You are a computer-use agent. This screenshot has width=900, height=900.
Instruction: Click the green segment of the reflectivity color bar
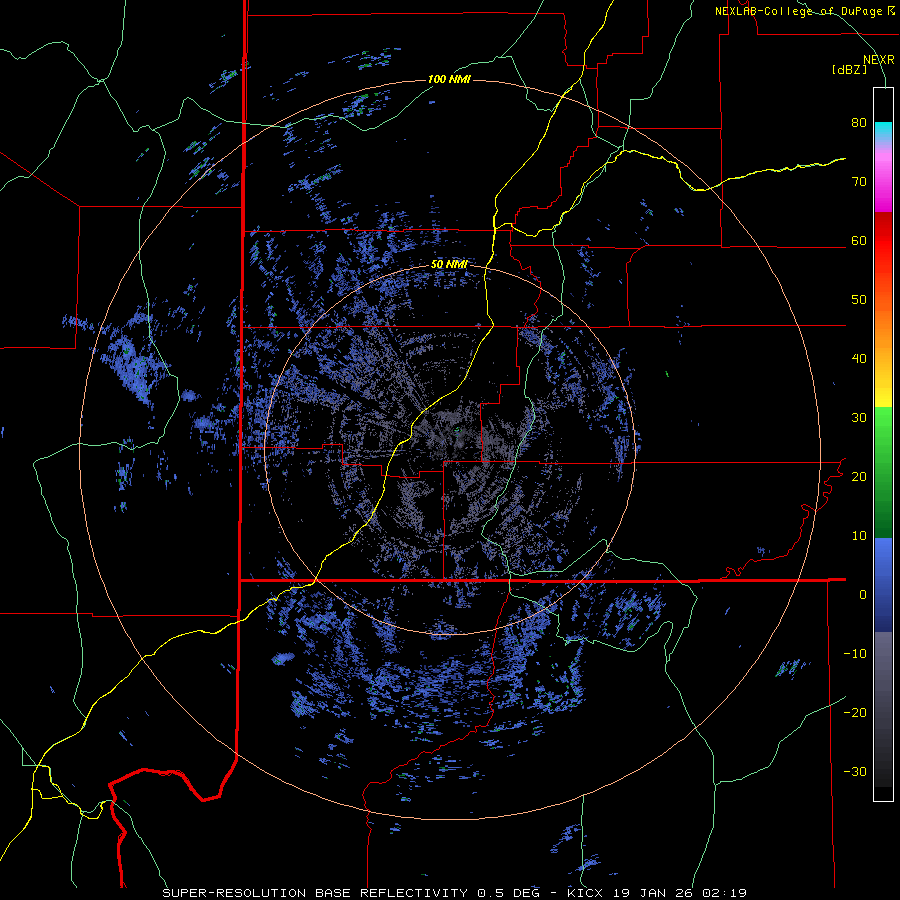tap(883, 472)
